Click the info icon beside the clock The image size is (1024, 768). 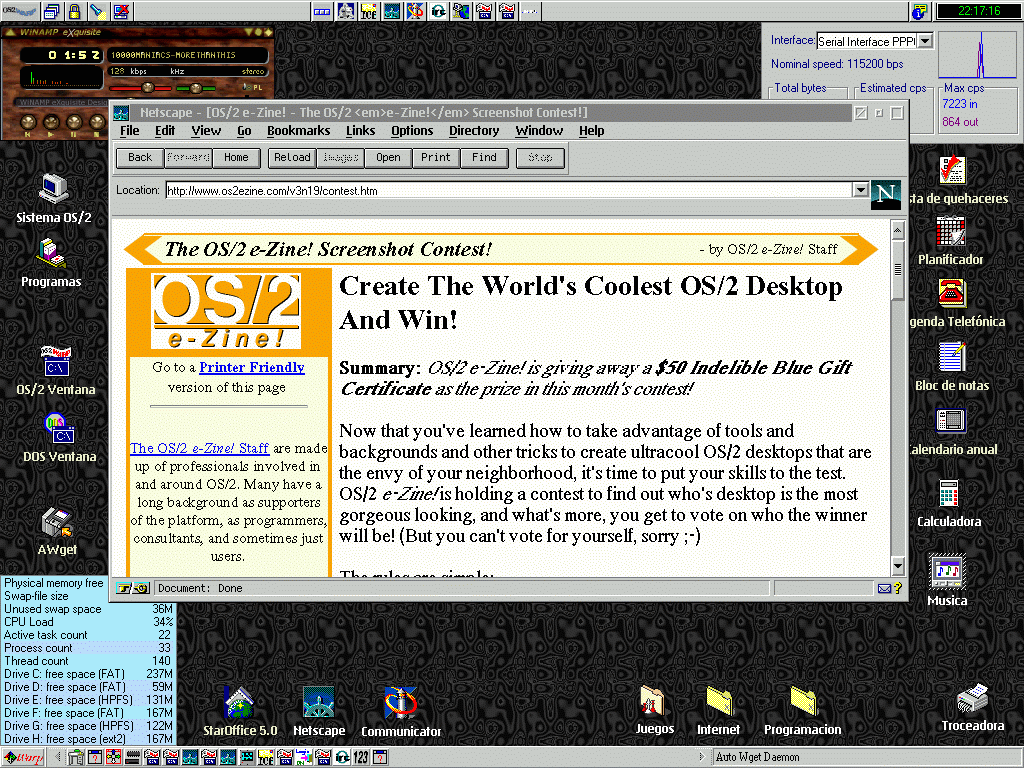920,11
